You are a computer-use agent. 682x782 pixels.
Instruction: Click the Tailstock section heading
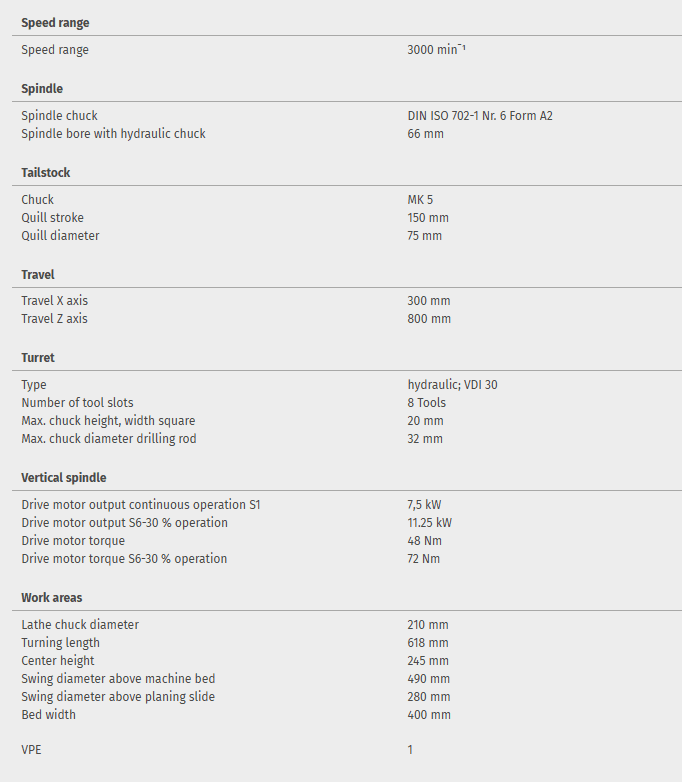coord(46,173)
